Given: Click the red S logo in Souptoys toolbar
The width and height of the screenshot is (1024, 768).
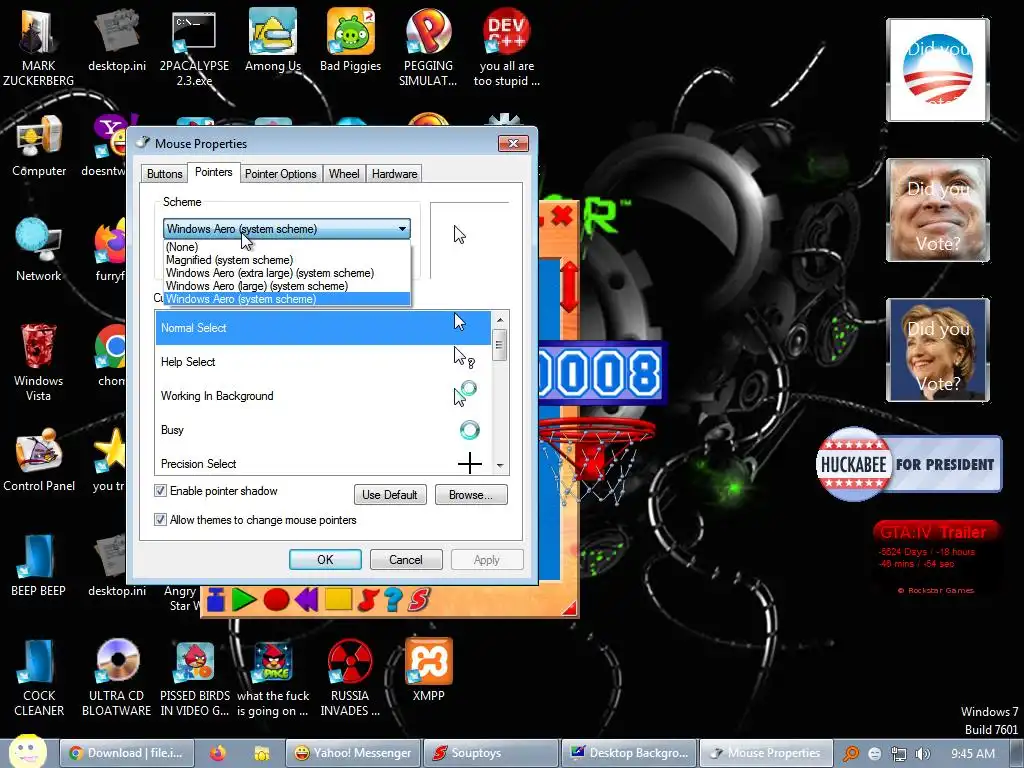Looking at the screenshot, I should pyautogui.click(x=419, y=600).
